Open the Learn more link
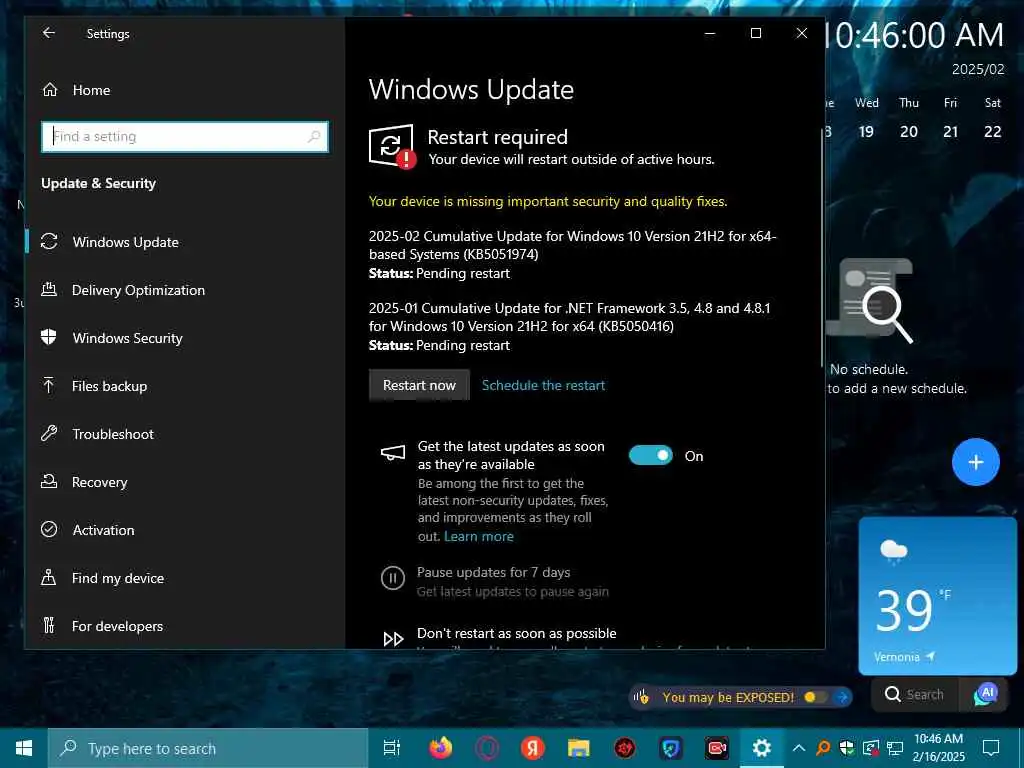The height and width of the screenshot is (768, 1024). click(x=479, y=536)
